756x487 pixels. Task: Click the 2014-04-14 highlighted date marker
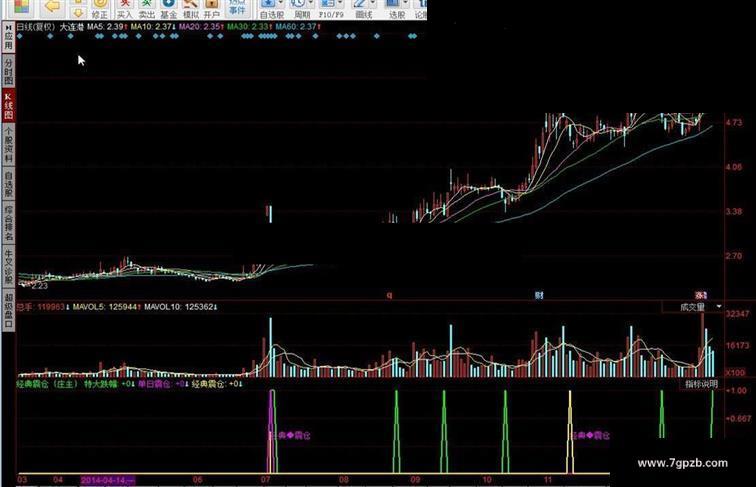click(108, 480)
